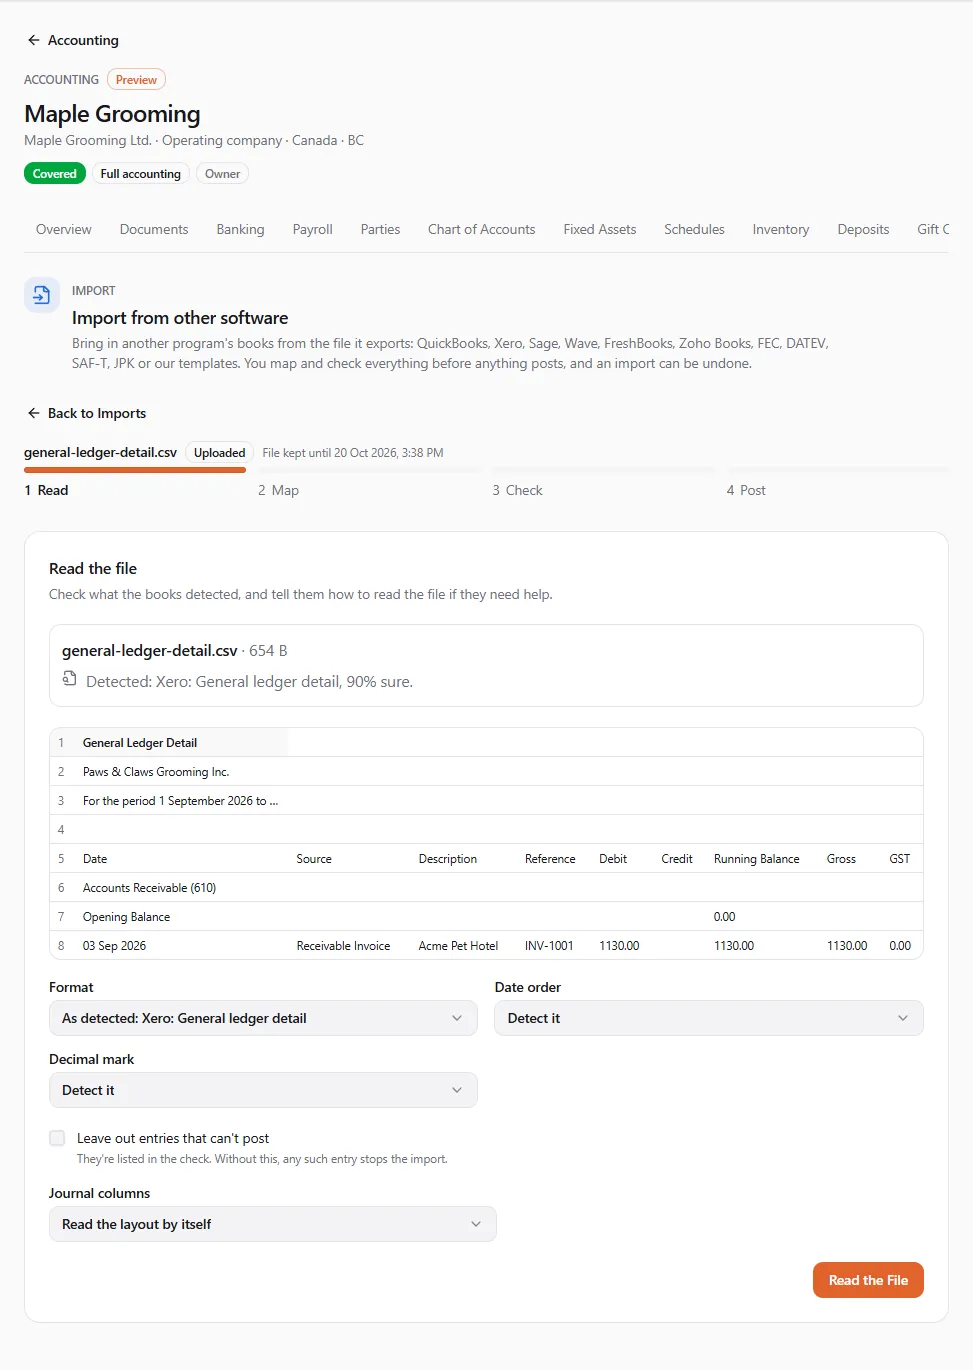The image size is (973, 1370).
Task: Switch to the Payroll tab
Action: click(313, 229)
